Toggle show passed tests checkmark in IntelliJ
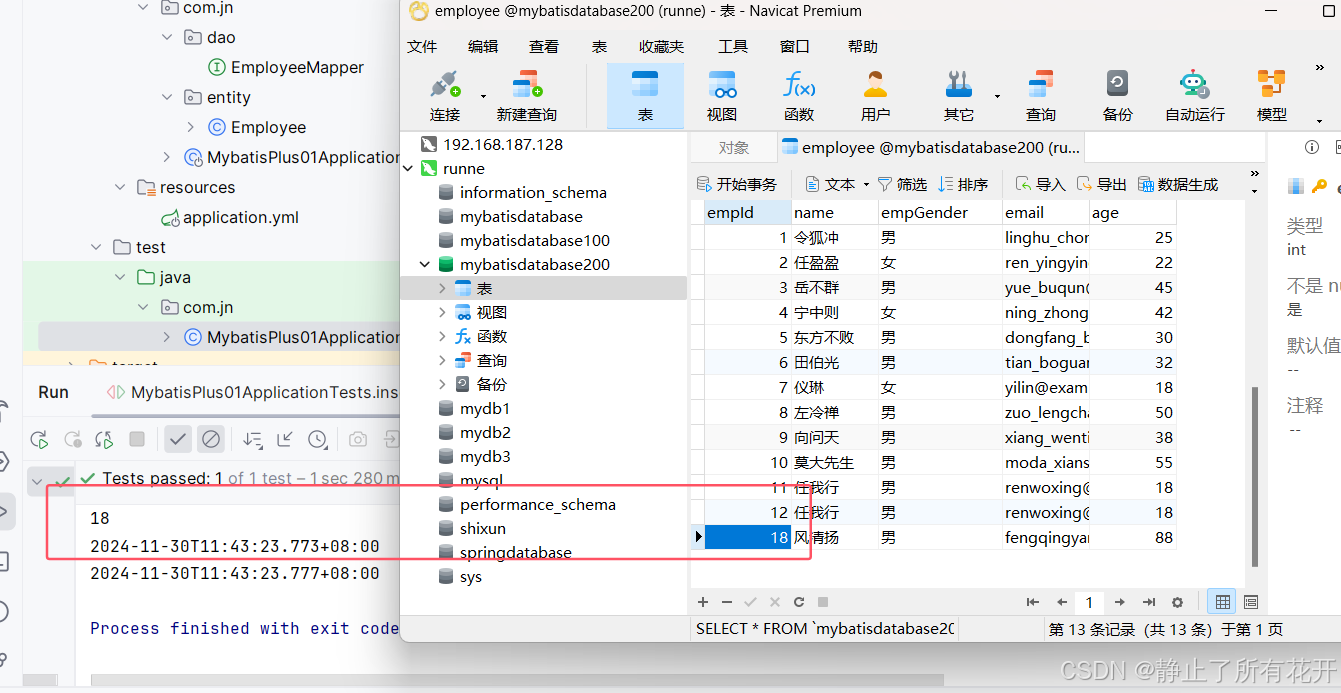 [x=178, y=439]
